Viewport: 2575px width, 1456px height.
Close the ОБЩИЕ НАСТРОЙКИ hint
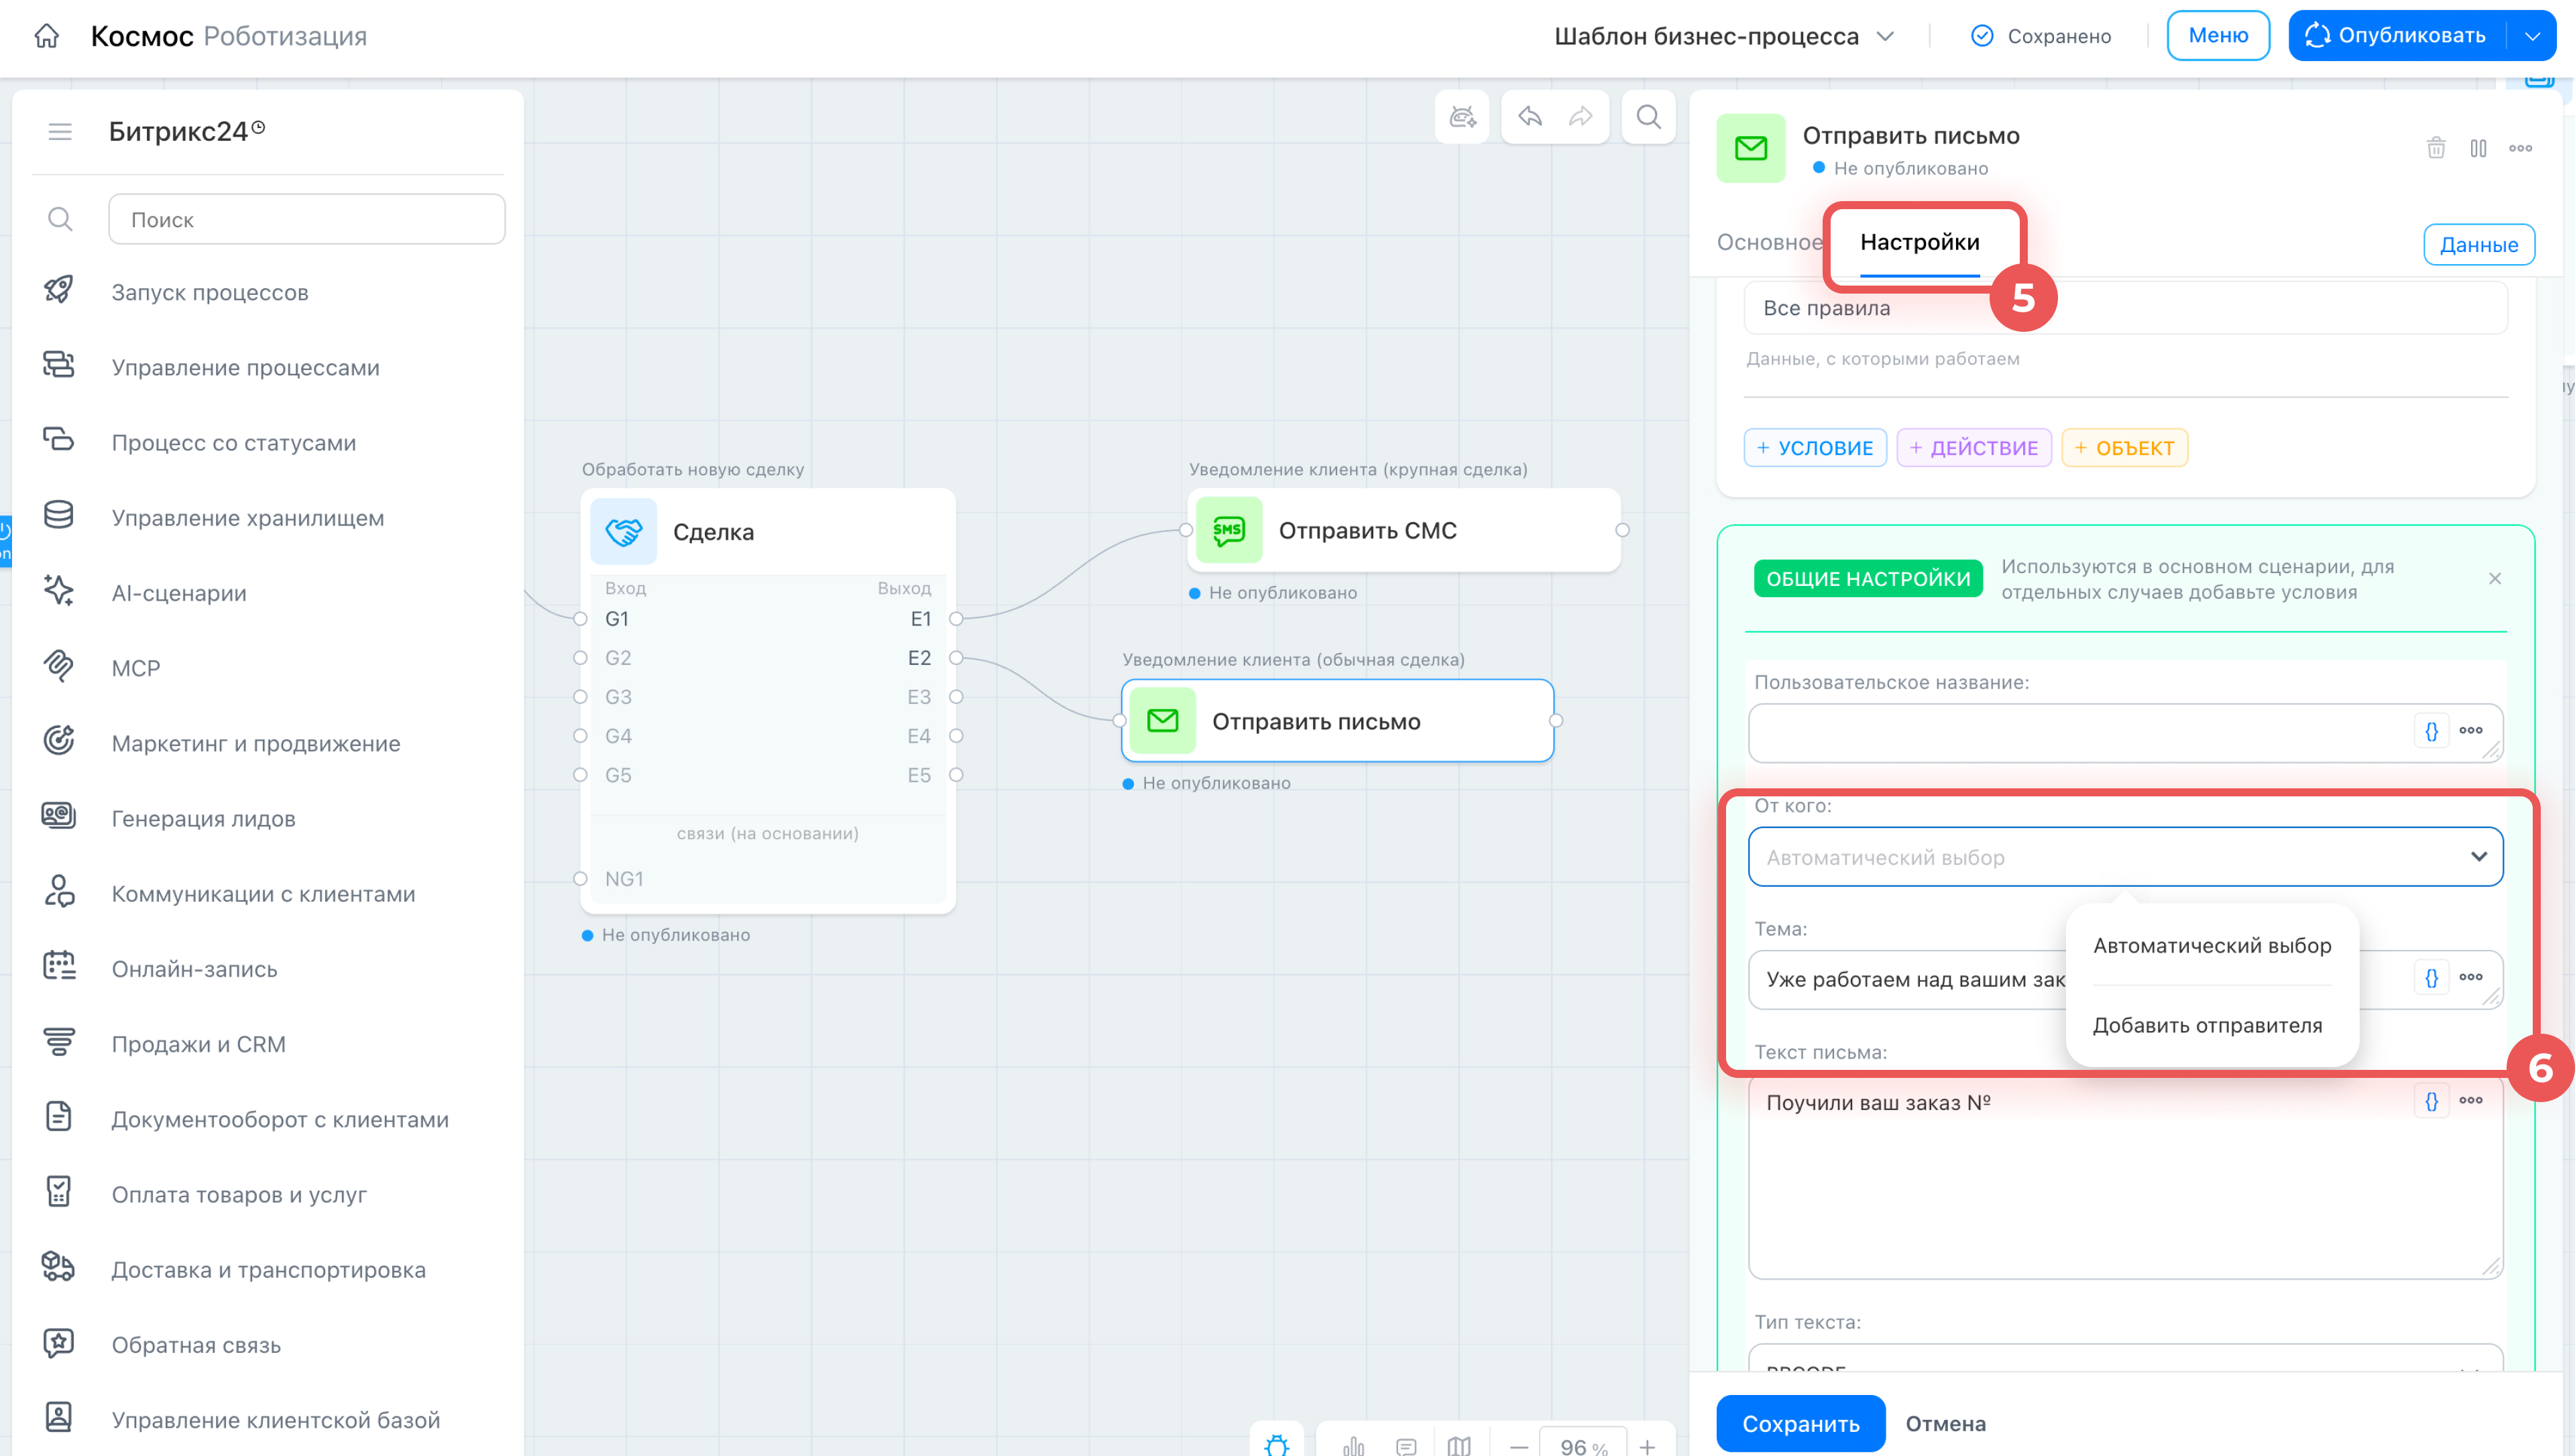pyautogui.click(x=2494, y=578)
